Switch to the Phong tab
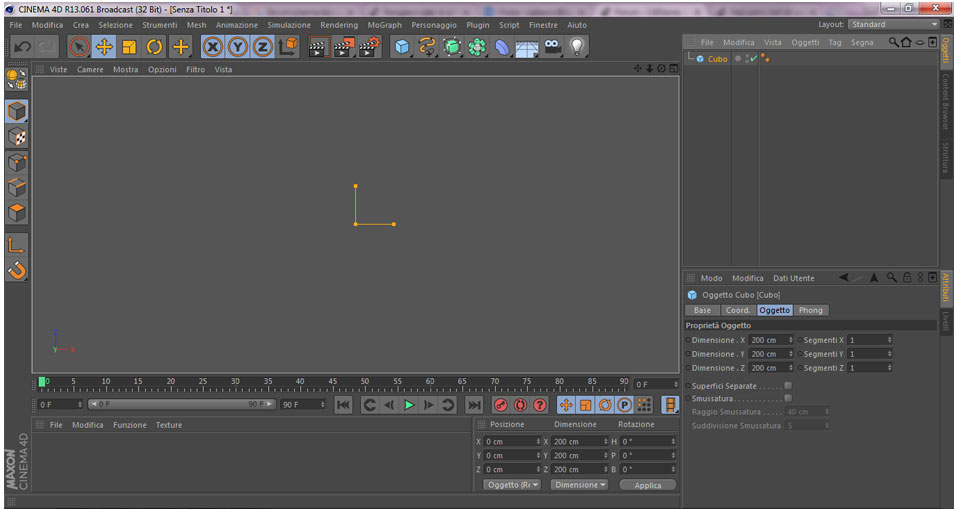Screen dimensions: 960x509 point(811,310)
